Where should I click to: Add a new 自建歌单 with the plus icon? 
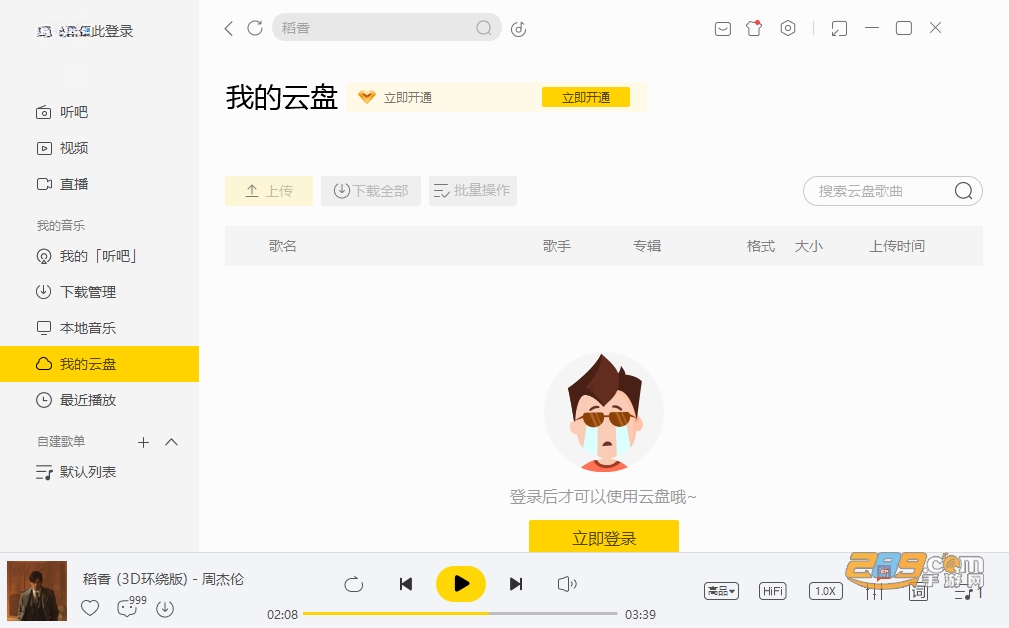point(143,443)
